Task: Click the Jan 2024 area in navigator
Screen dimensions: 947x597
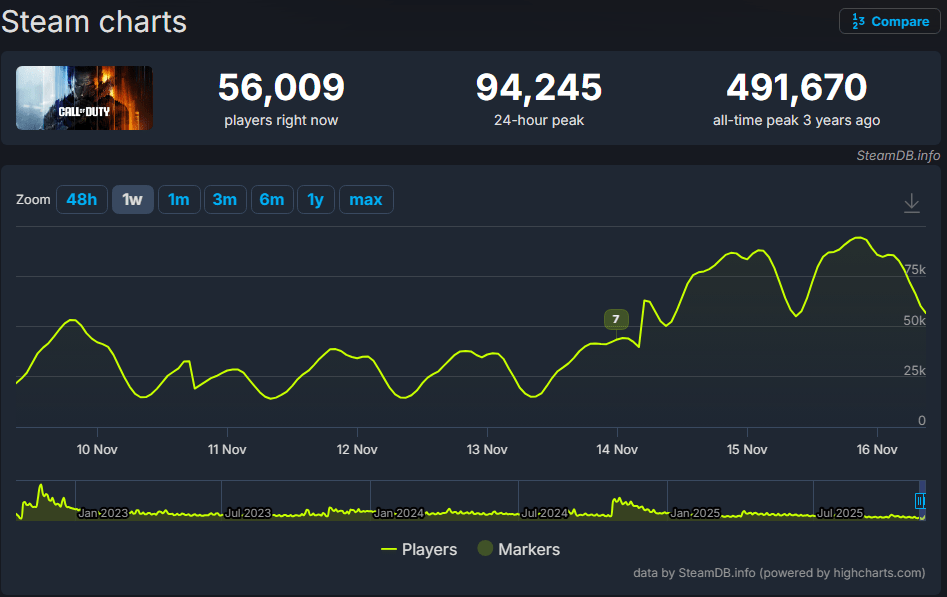Action: tap(398, 513)
